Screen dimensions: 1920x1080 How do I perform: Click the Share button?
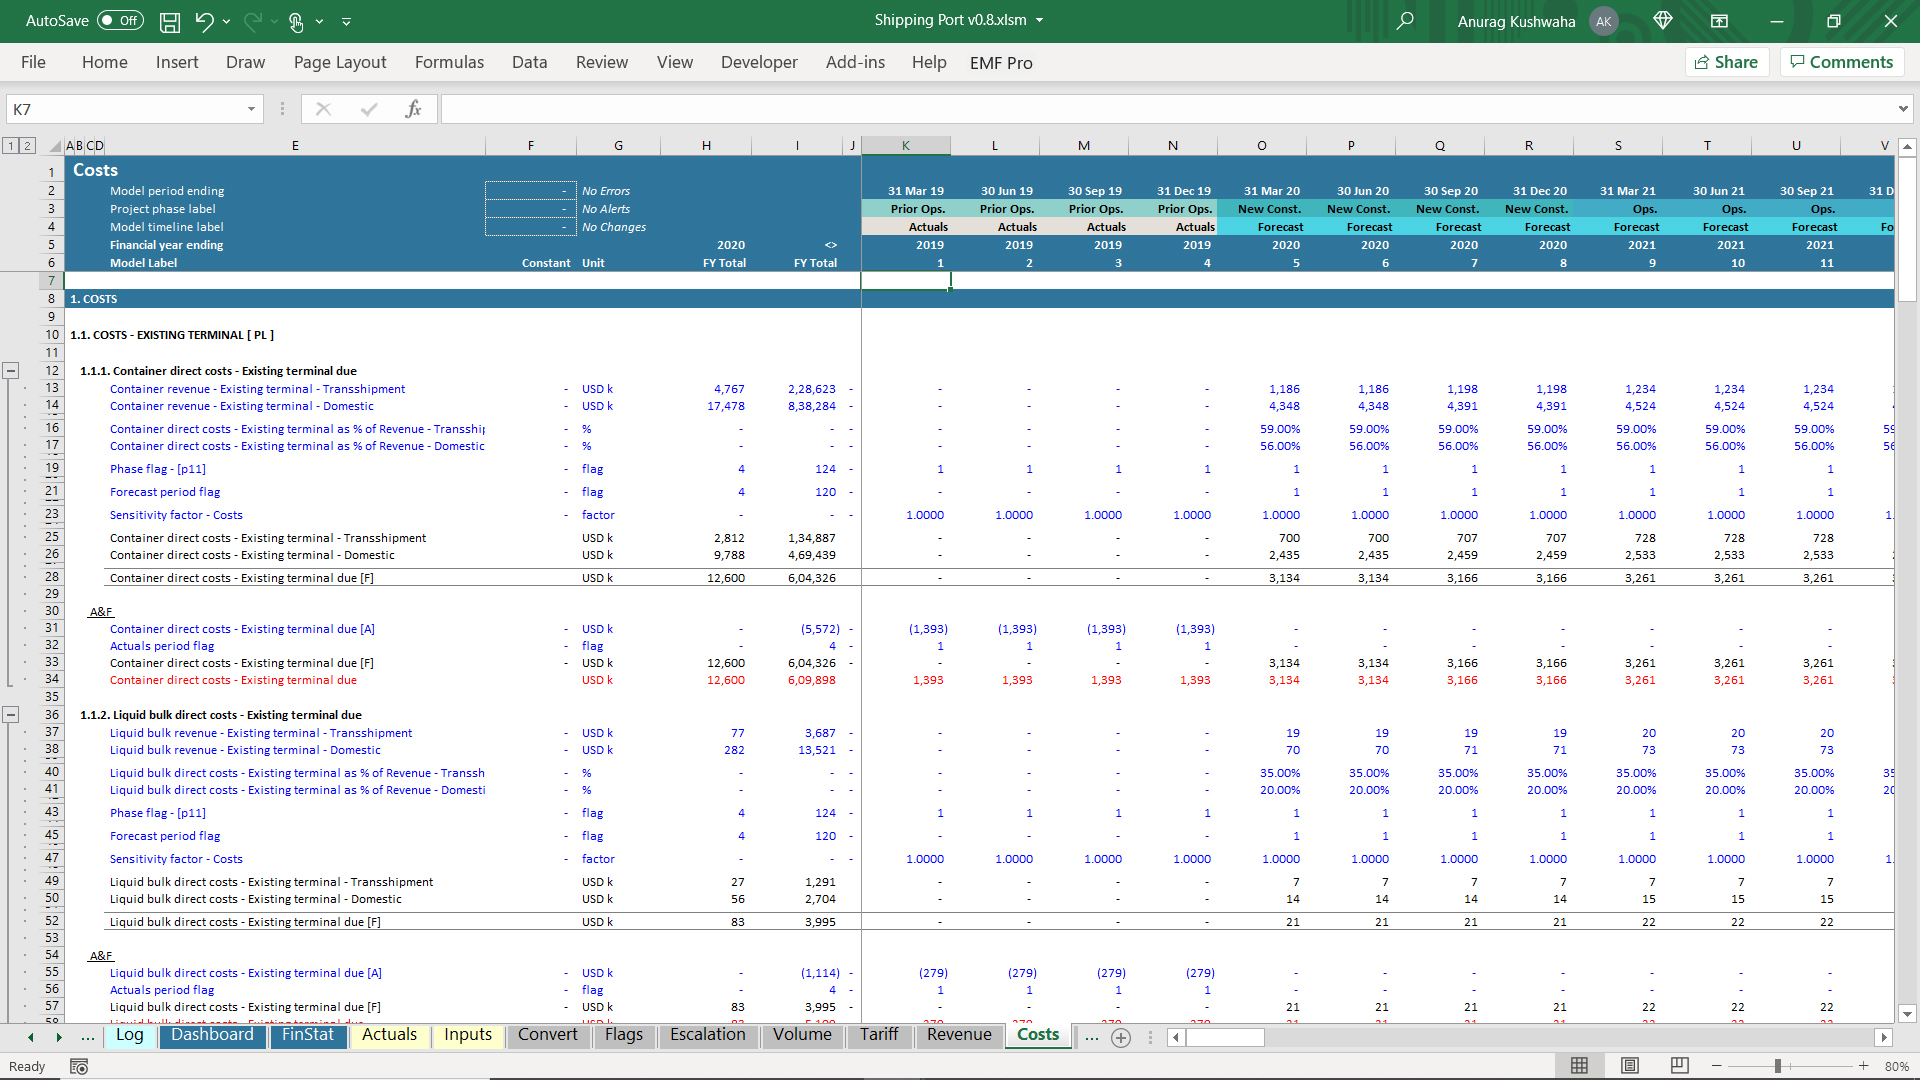point(1727,62)
